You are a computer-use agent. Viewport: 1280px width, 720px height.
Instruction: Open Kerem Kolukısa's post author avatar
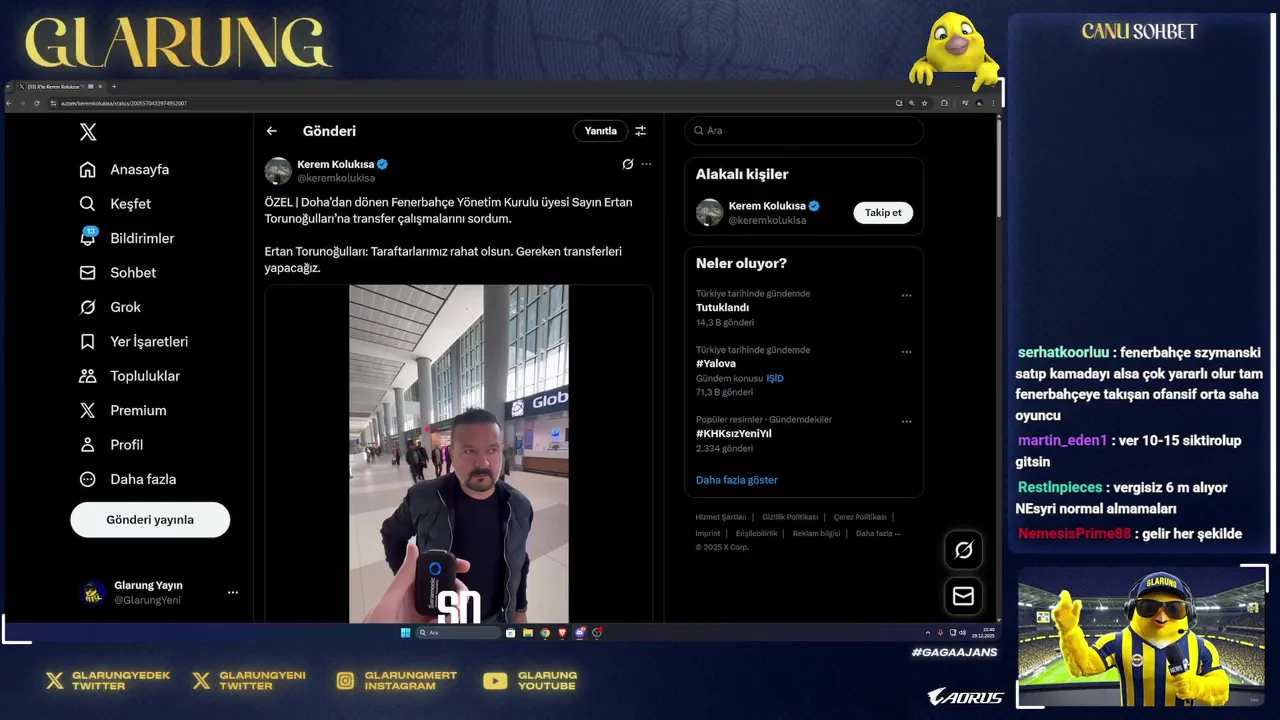278,170
